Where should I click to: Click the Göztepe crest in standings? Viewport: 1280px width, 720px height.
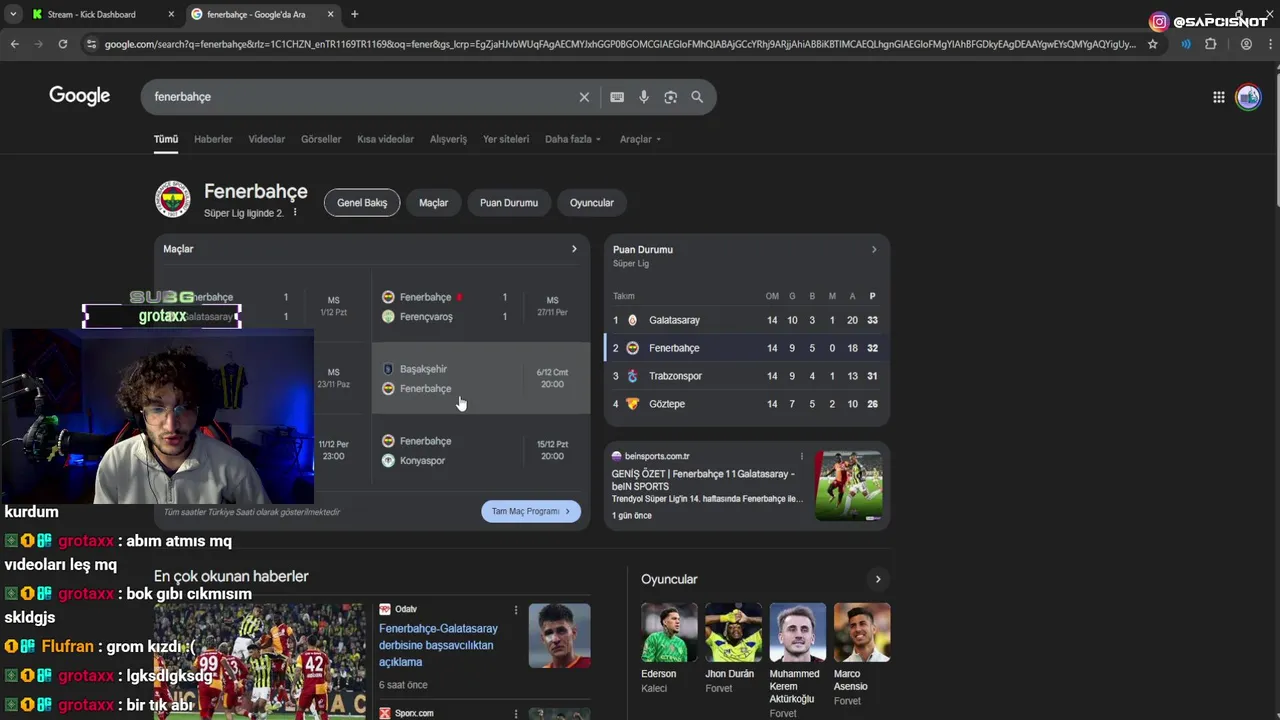pyautogui.click(x=632, y=404)
